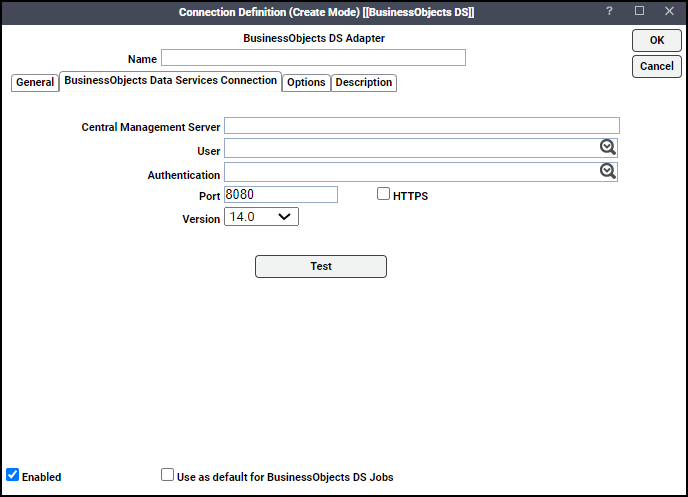Screen dimensions: 688x497
Task: Click the User label text
Action: click(208, 151)
